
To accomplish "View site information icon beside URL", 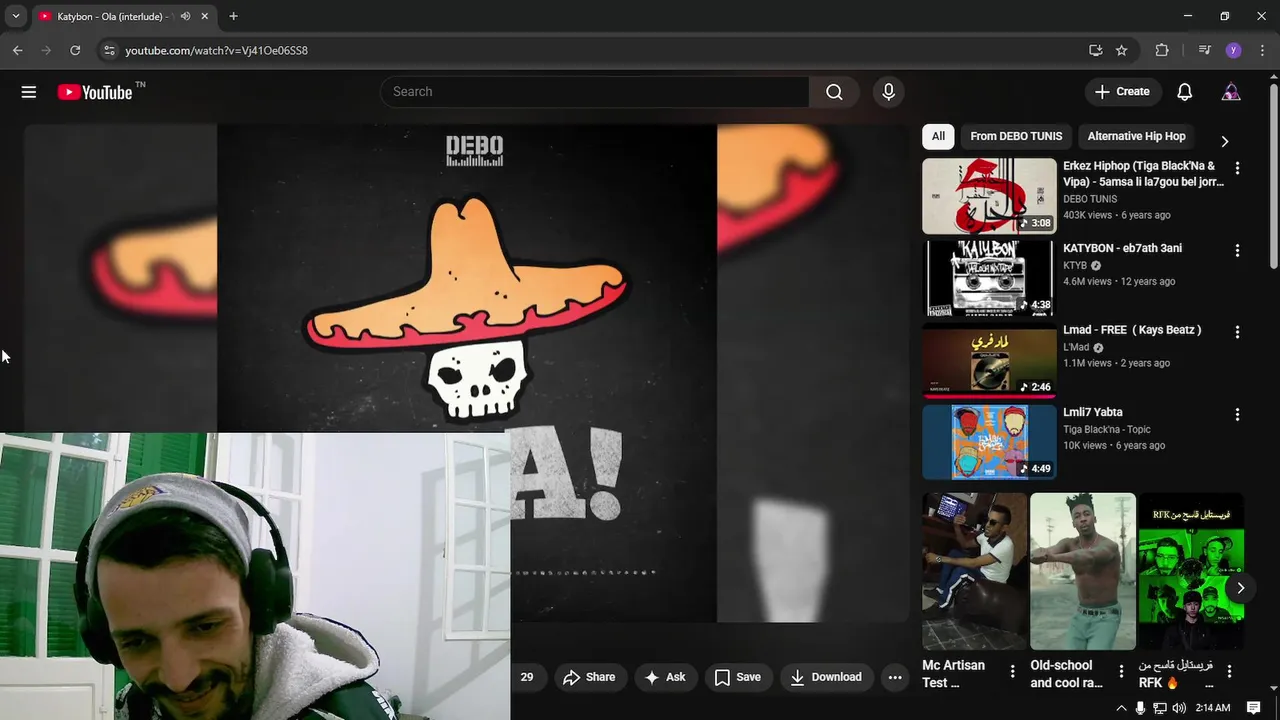I will pyautogui.click(x=109, y=50).
